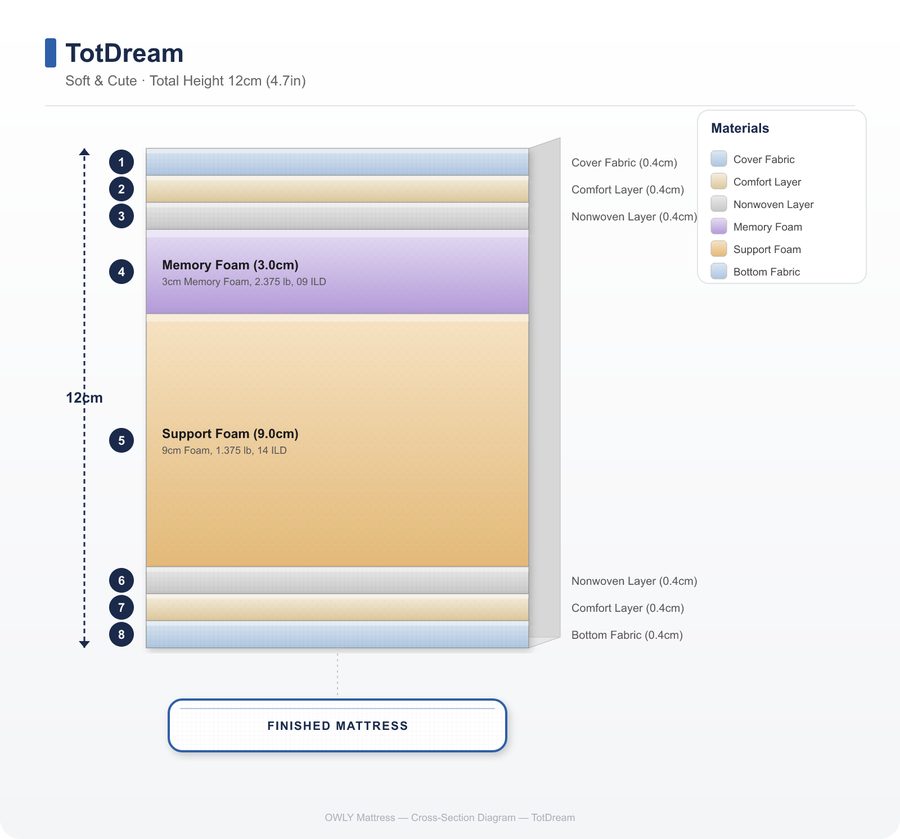The image size is (900, 839).
Task: Select the comfort layer band beside badge 2
Action: coord(338,189)
